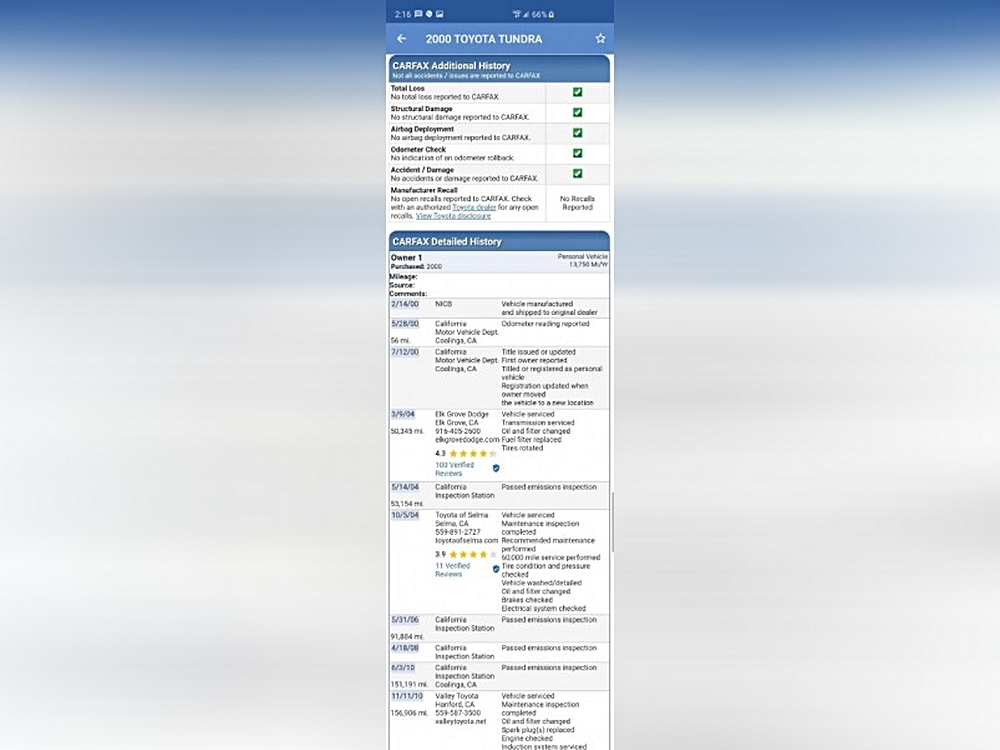Select the 6/3/10 date entry
The width and height of the screenshot is (1000, 750).
402,668
